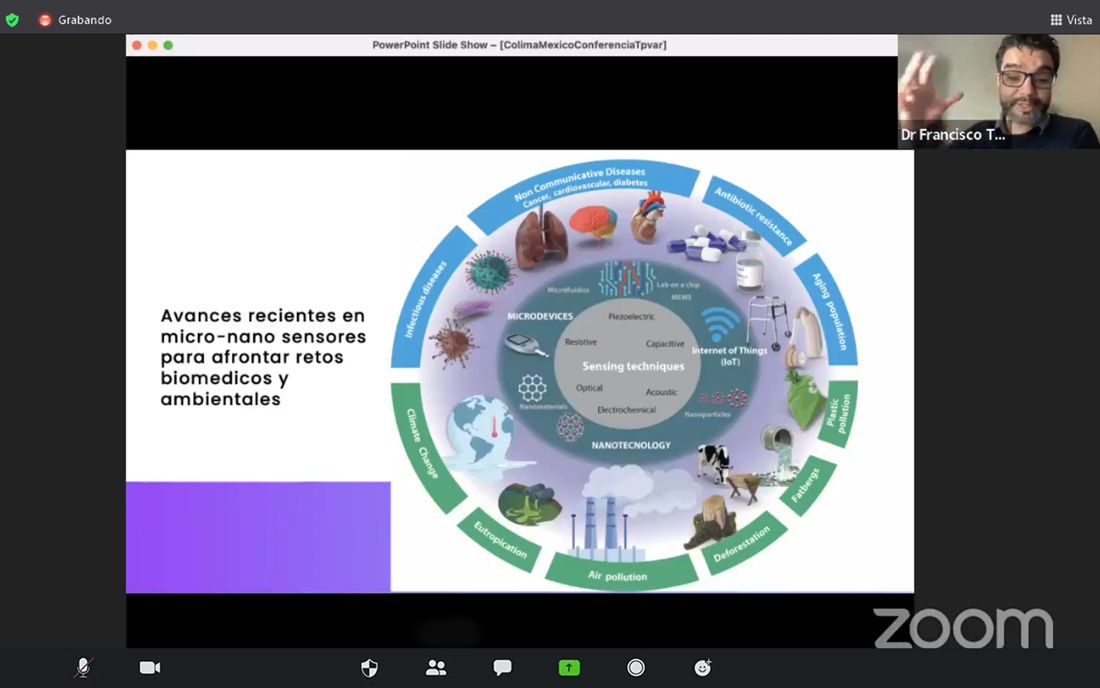
Task: Open the Participants panel
Action: click(x=436, y=667)
